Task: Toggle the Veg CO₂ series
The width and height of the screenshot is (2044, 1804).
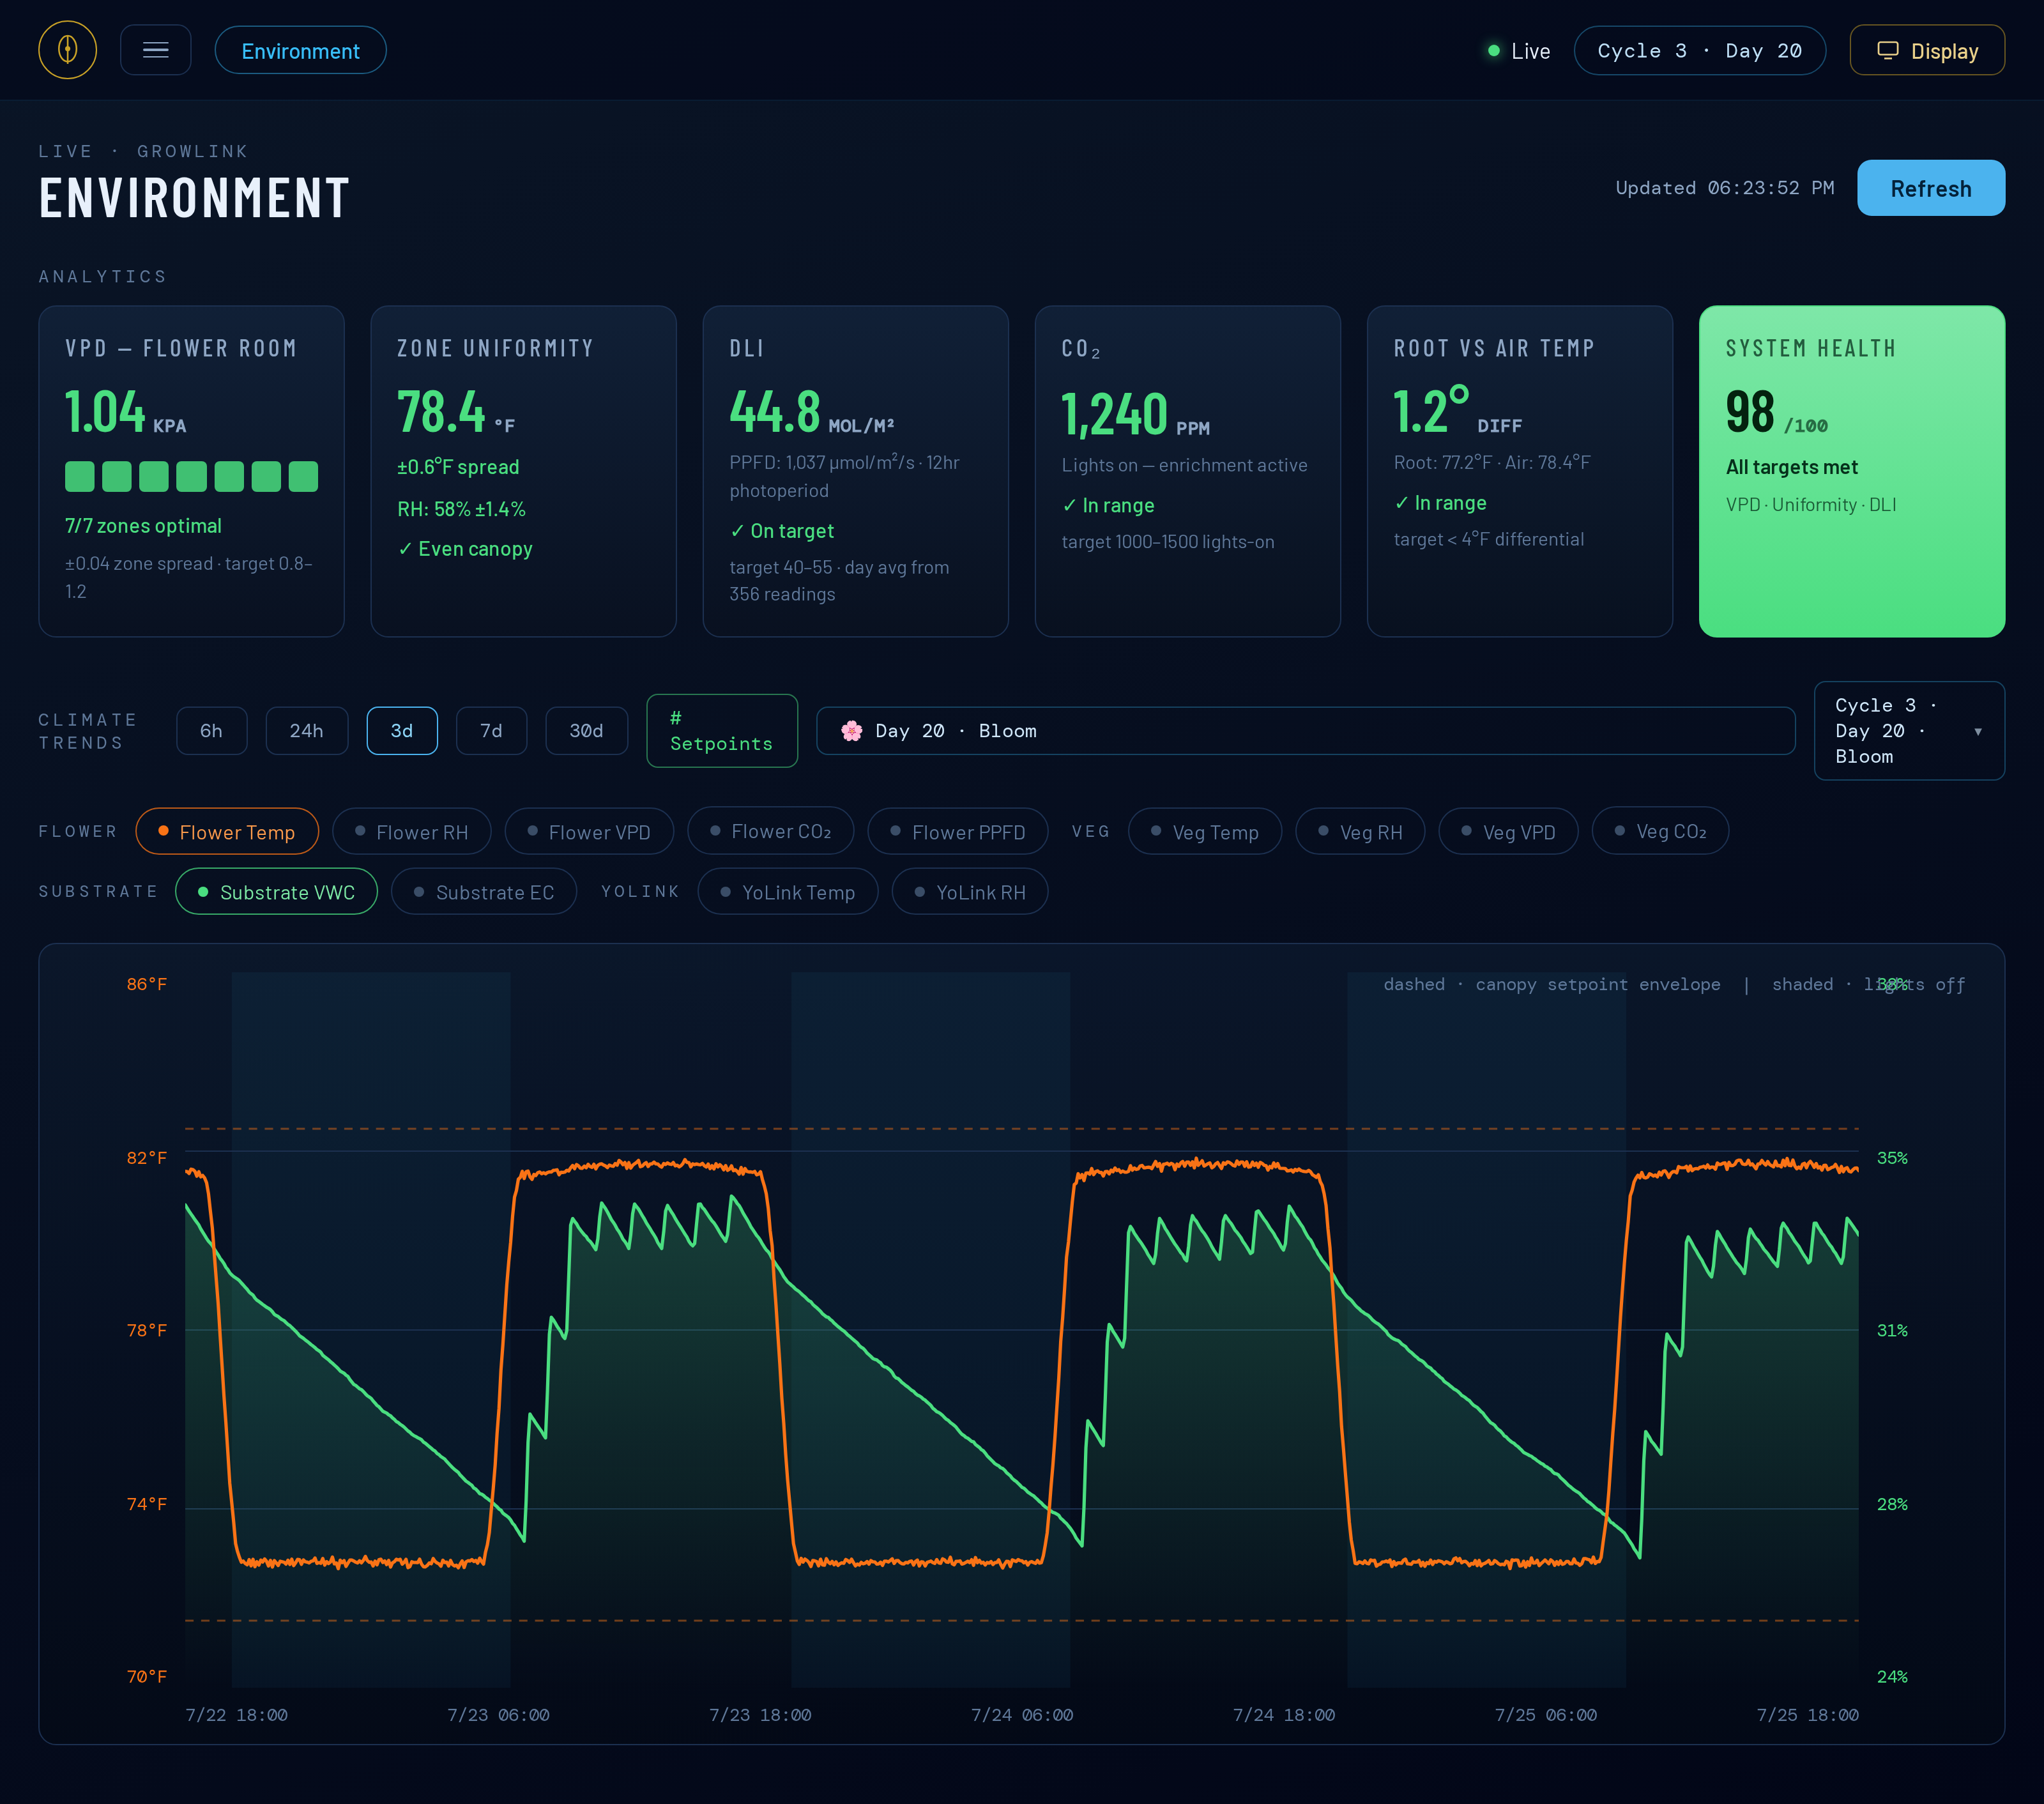Action: [x=1661, y=832]
